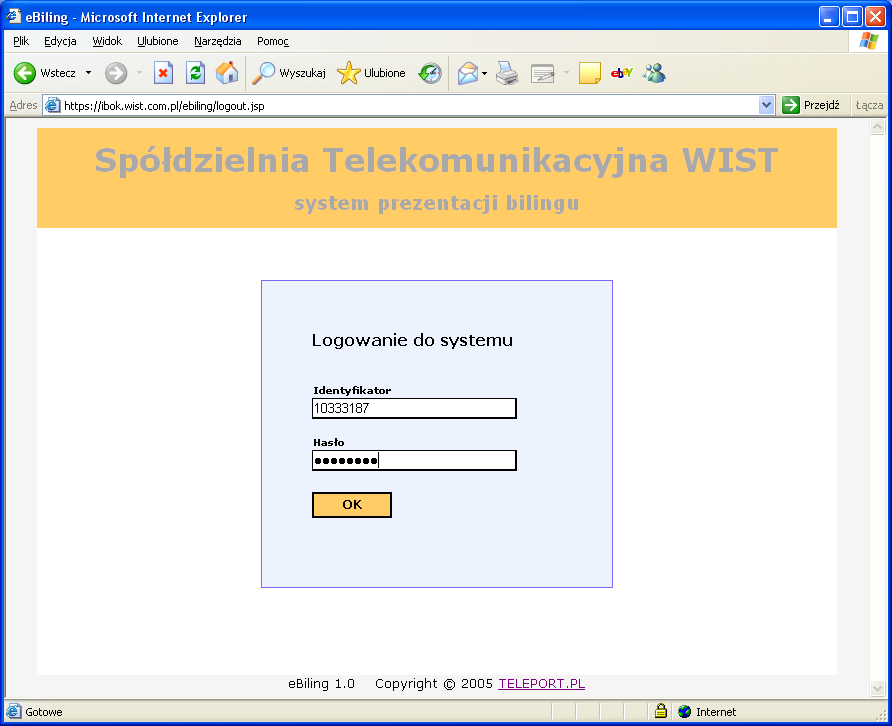Screen dimensions: 892x726
Task: Click the IE icon in title bar
Action: pos(14,16)
